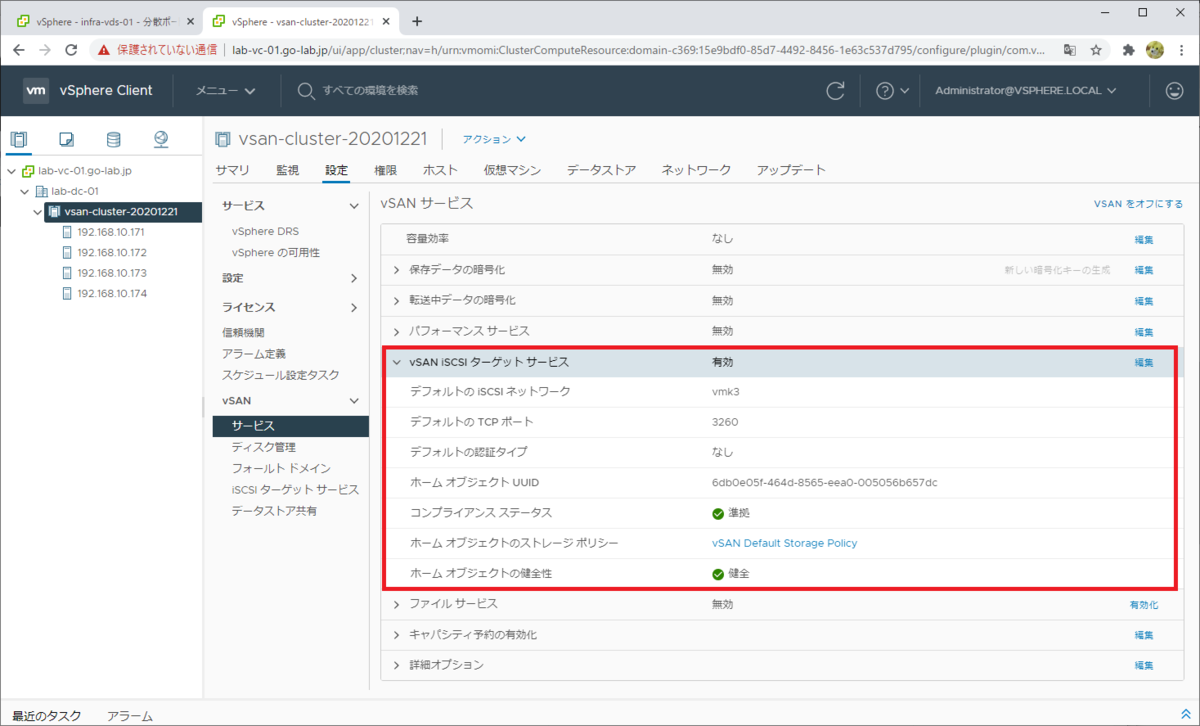Open the アラーム tab at bottom
This screenshot has width=1200, height=726.
(x=130, y=716)
